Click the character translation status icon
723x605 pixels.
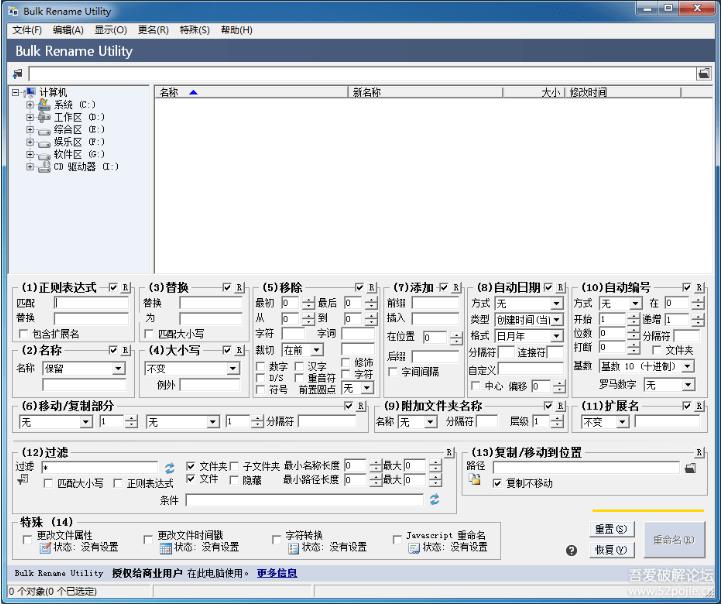[293, 548]
